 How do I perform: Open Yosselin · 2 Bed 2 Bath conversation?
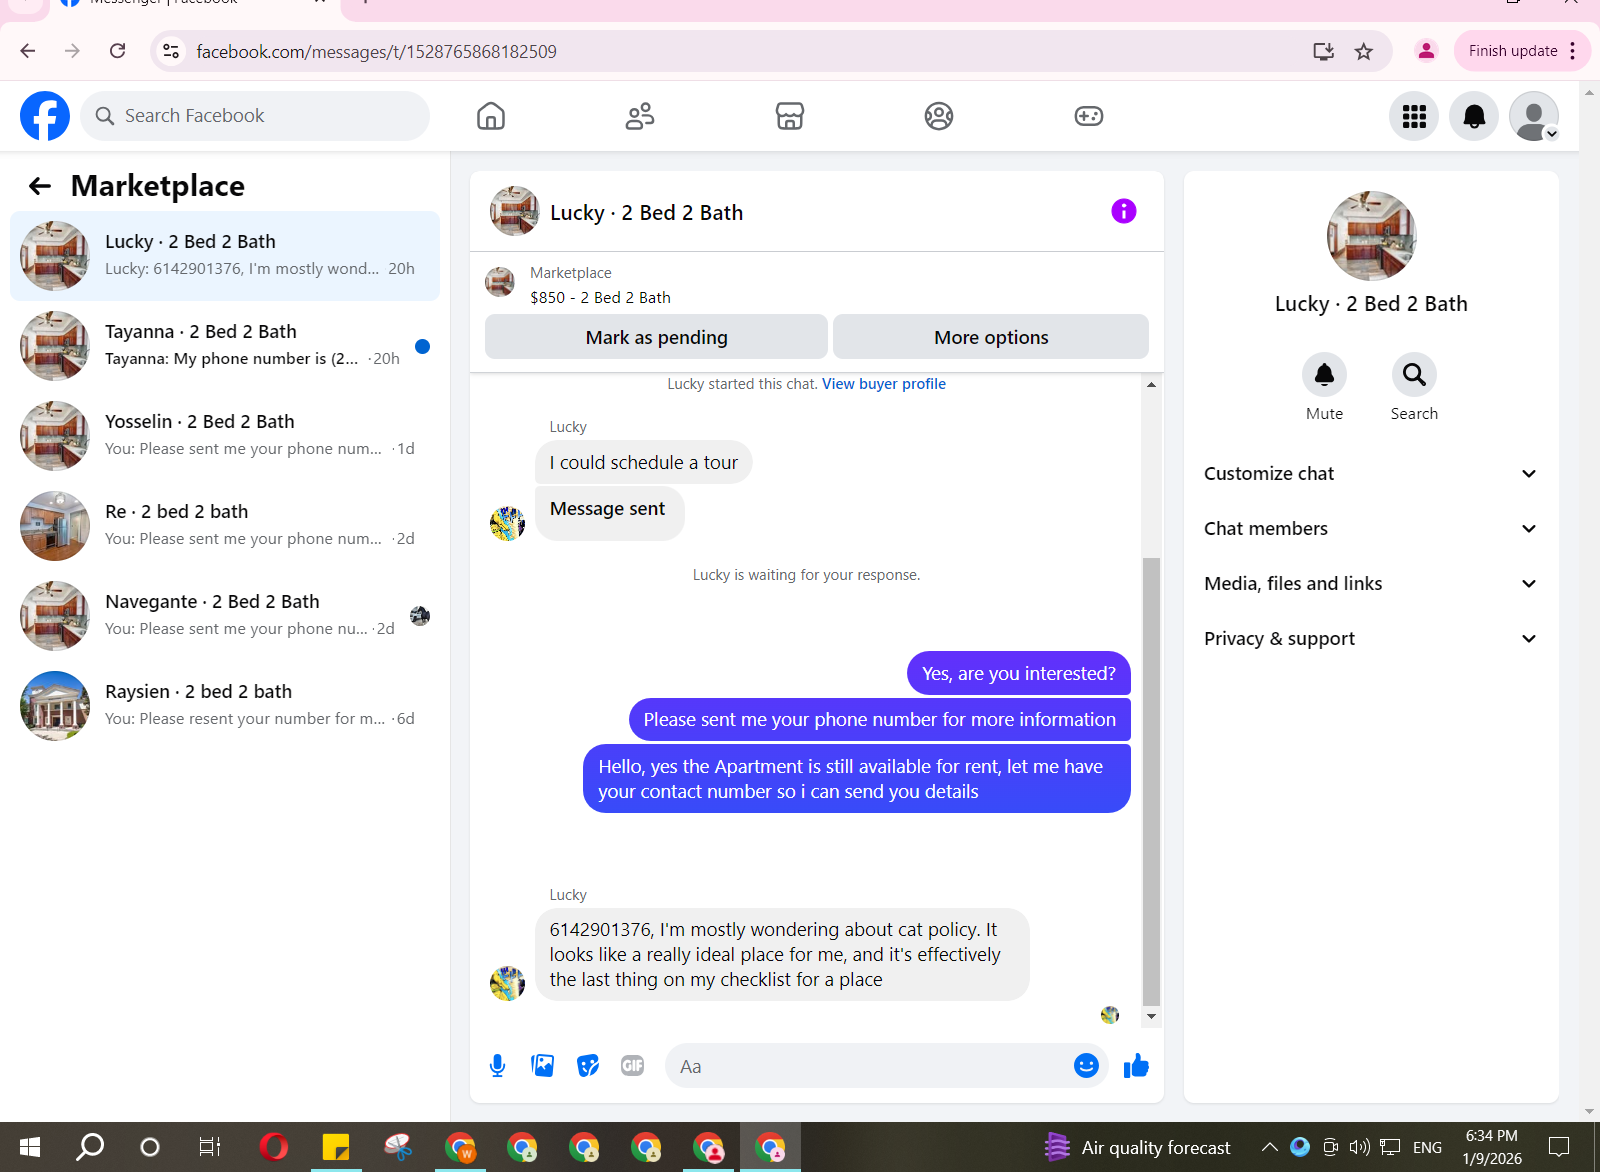(x=225, y=436)
